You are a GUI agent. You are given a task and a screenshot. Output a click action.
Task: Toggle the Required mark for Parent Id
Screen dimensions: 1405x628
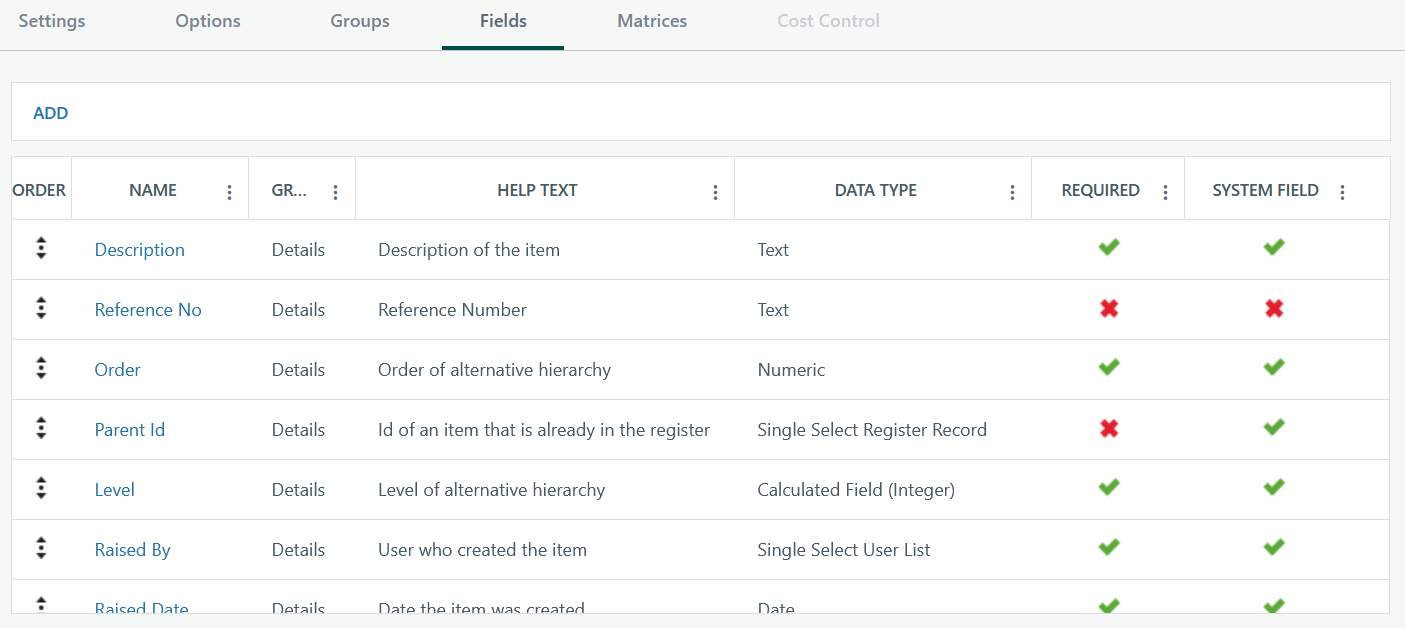point(1108,429)
